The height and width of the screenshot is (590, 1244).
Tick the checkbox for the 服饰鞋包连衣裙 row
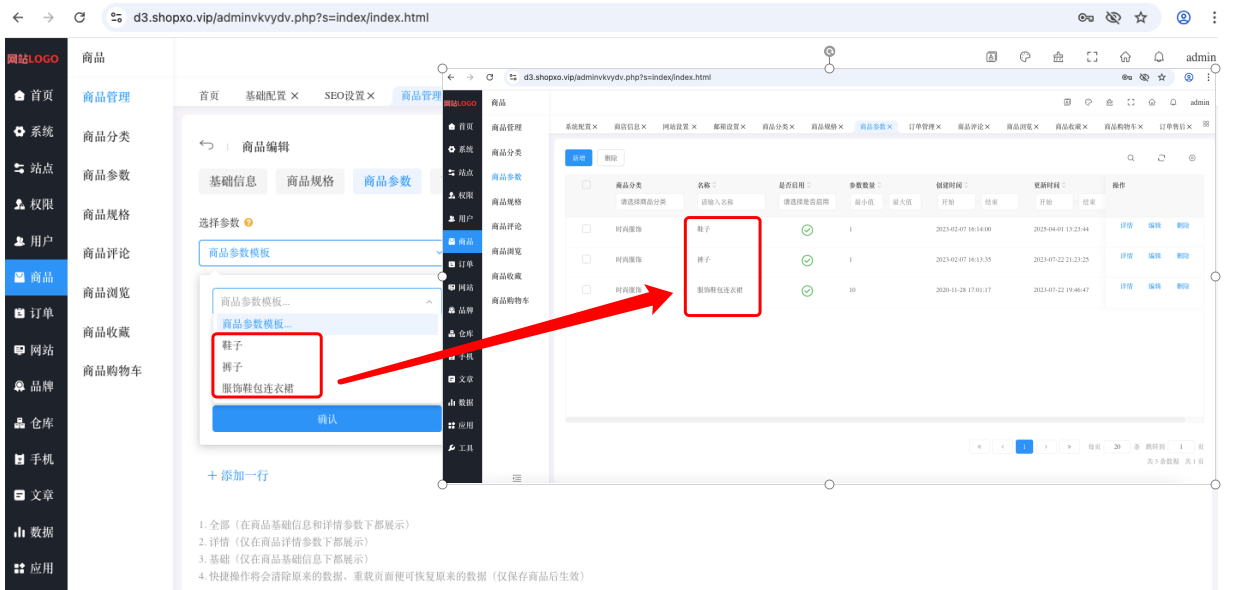pyautogui.click(x=586, y=290)
